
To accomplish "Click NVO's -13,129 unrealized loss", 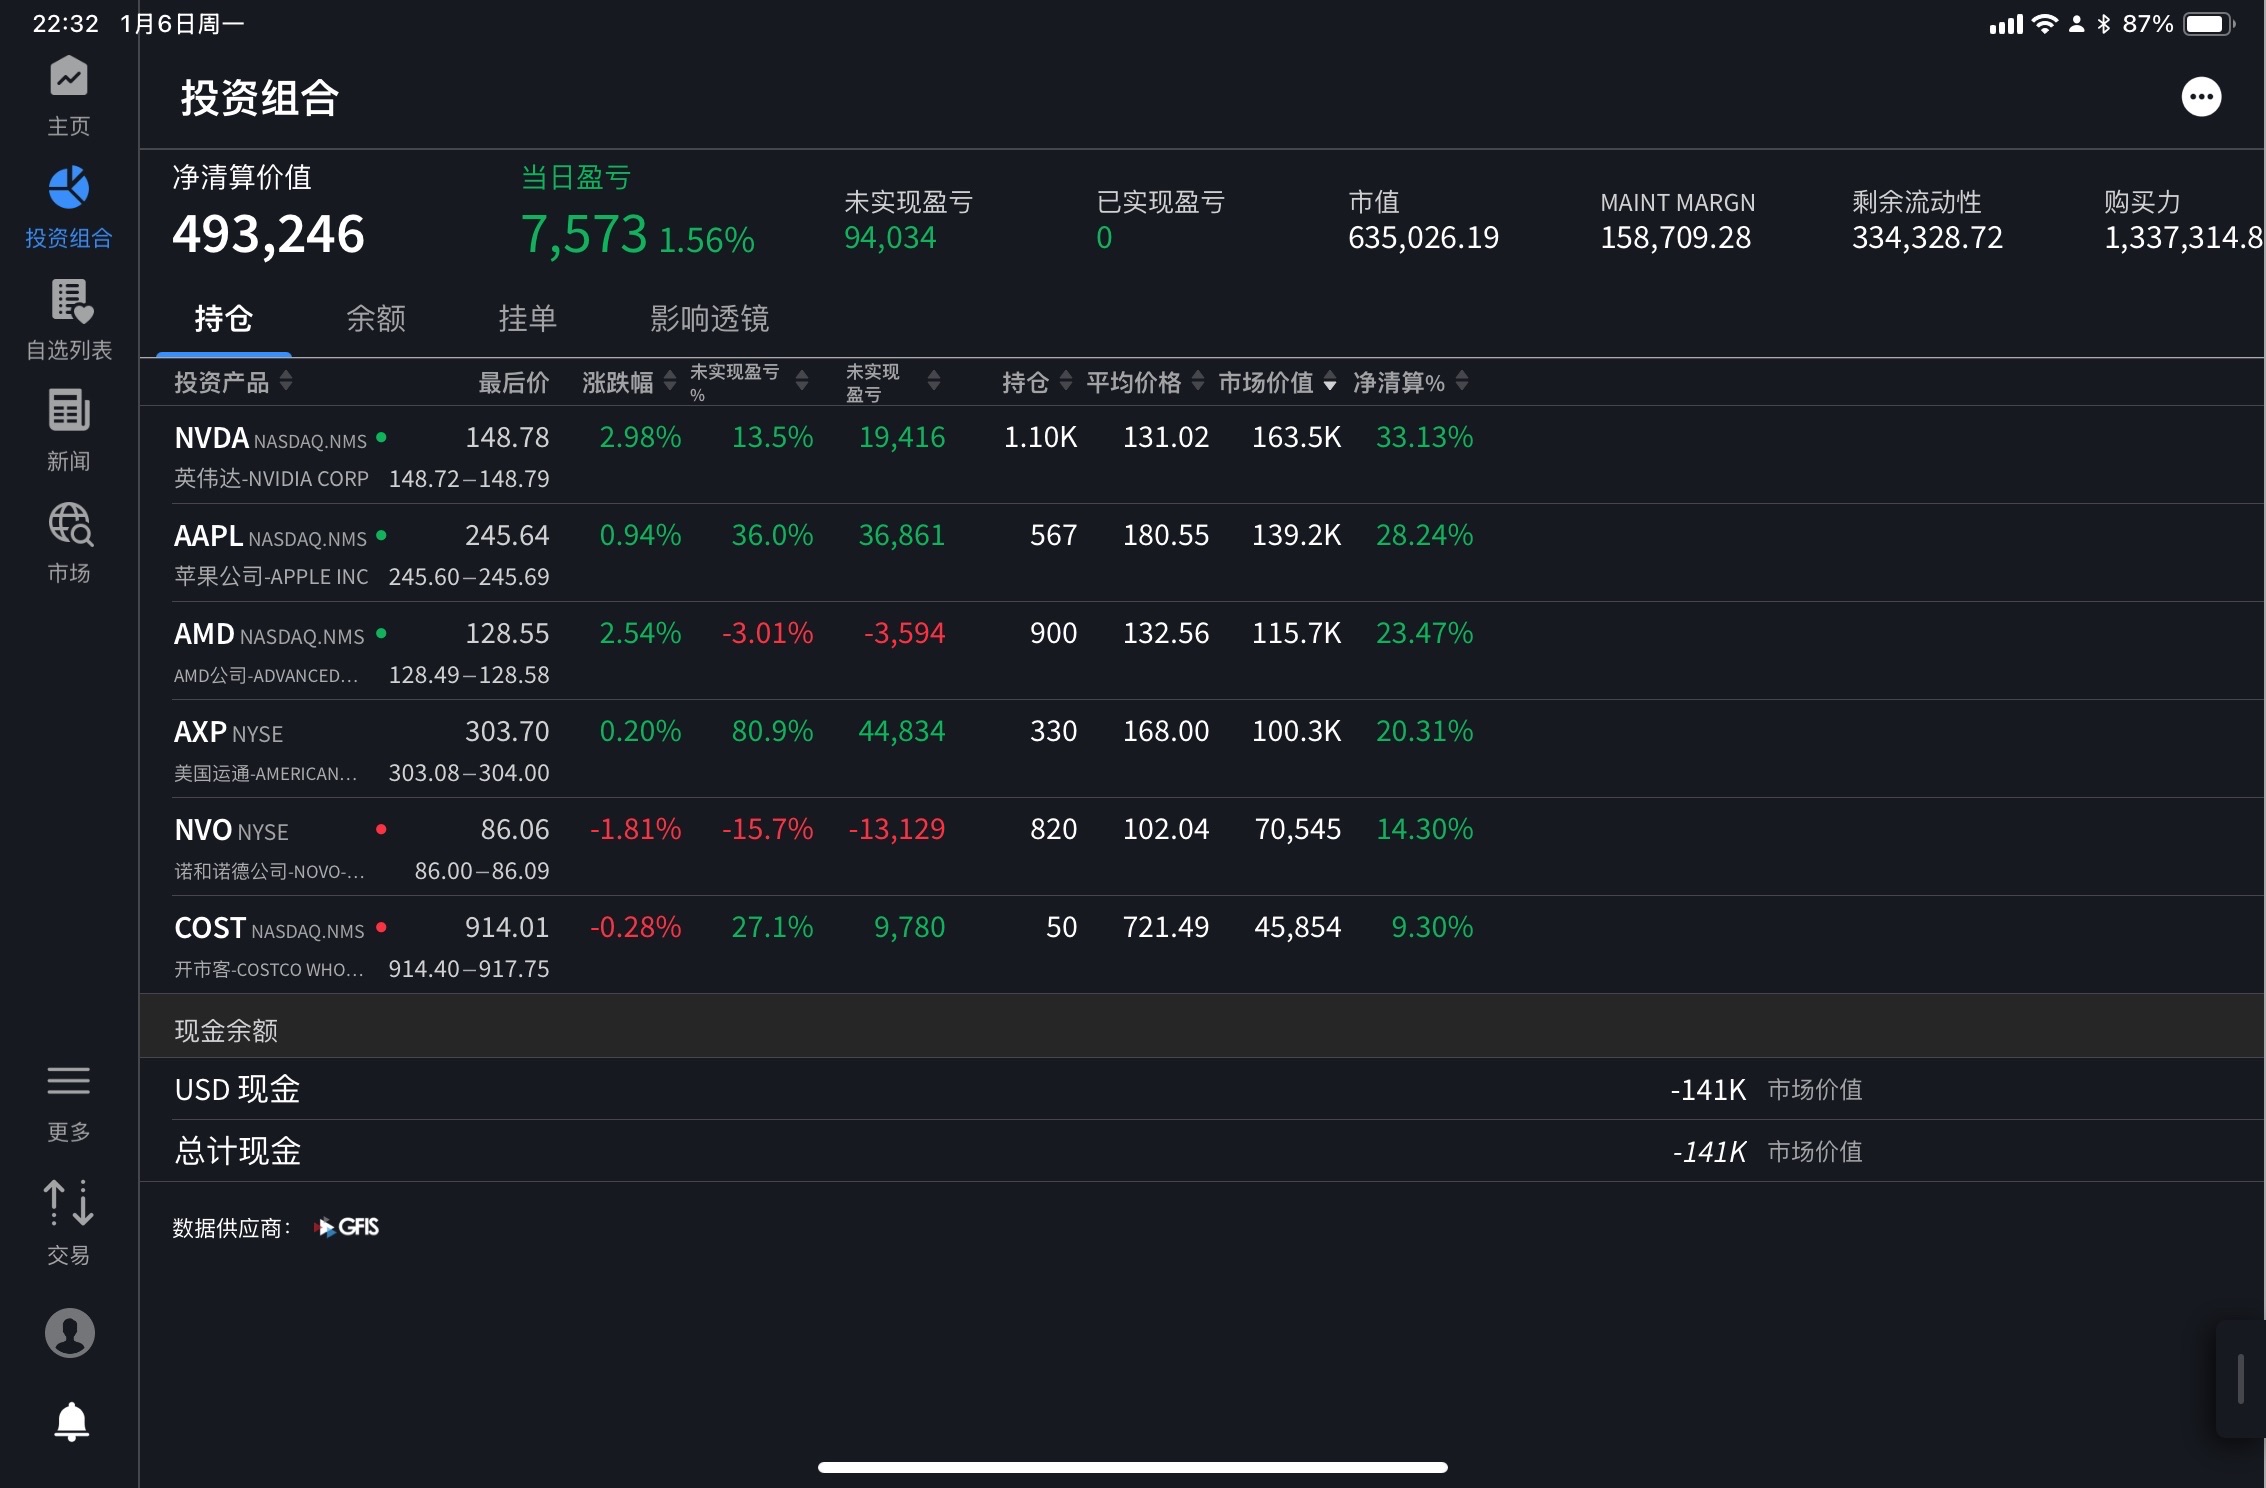I will [x=896, y=829].
